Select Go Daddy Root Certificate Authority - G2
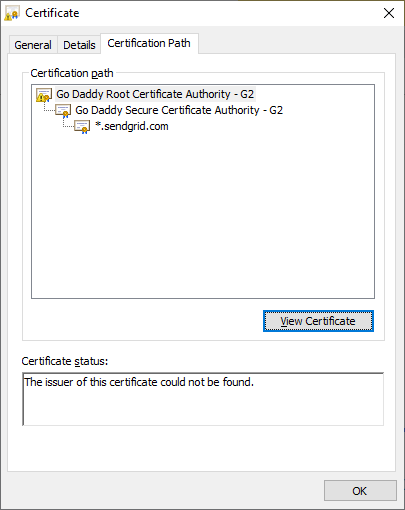Viewport: 405px width, 510px height. coord(155,94)
